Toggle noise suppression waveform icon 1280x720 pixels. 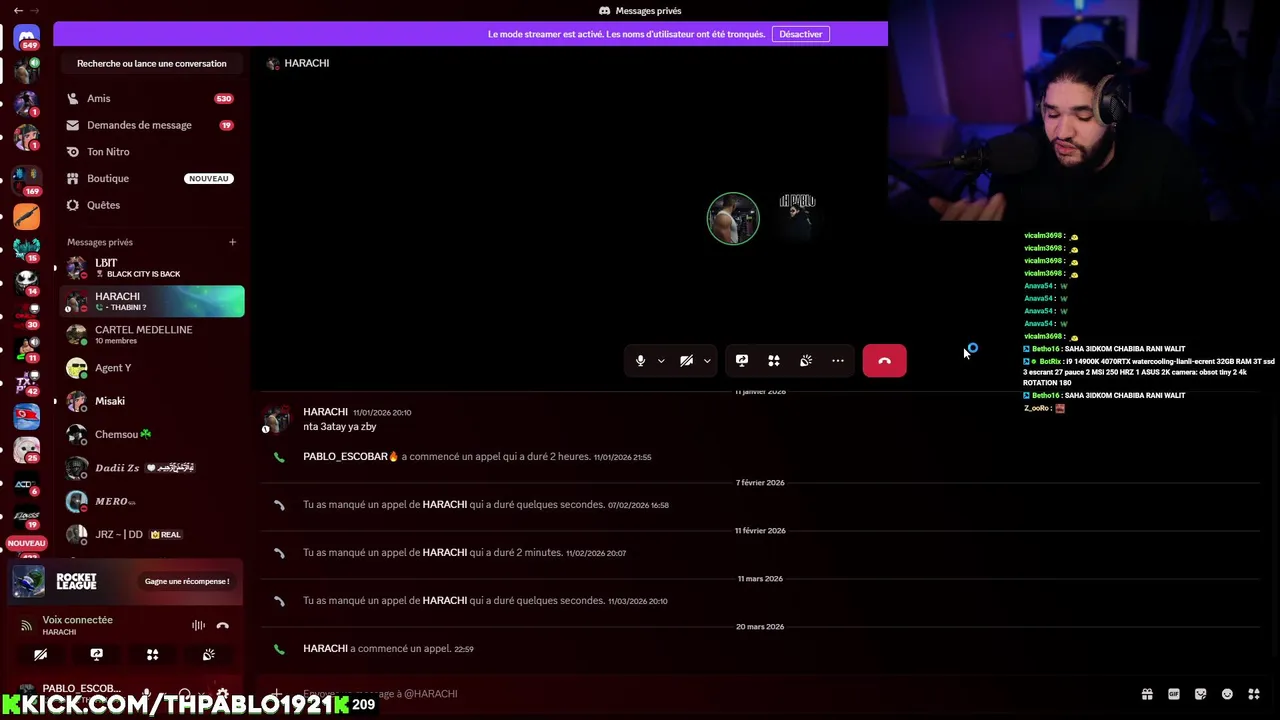[199, 626]
